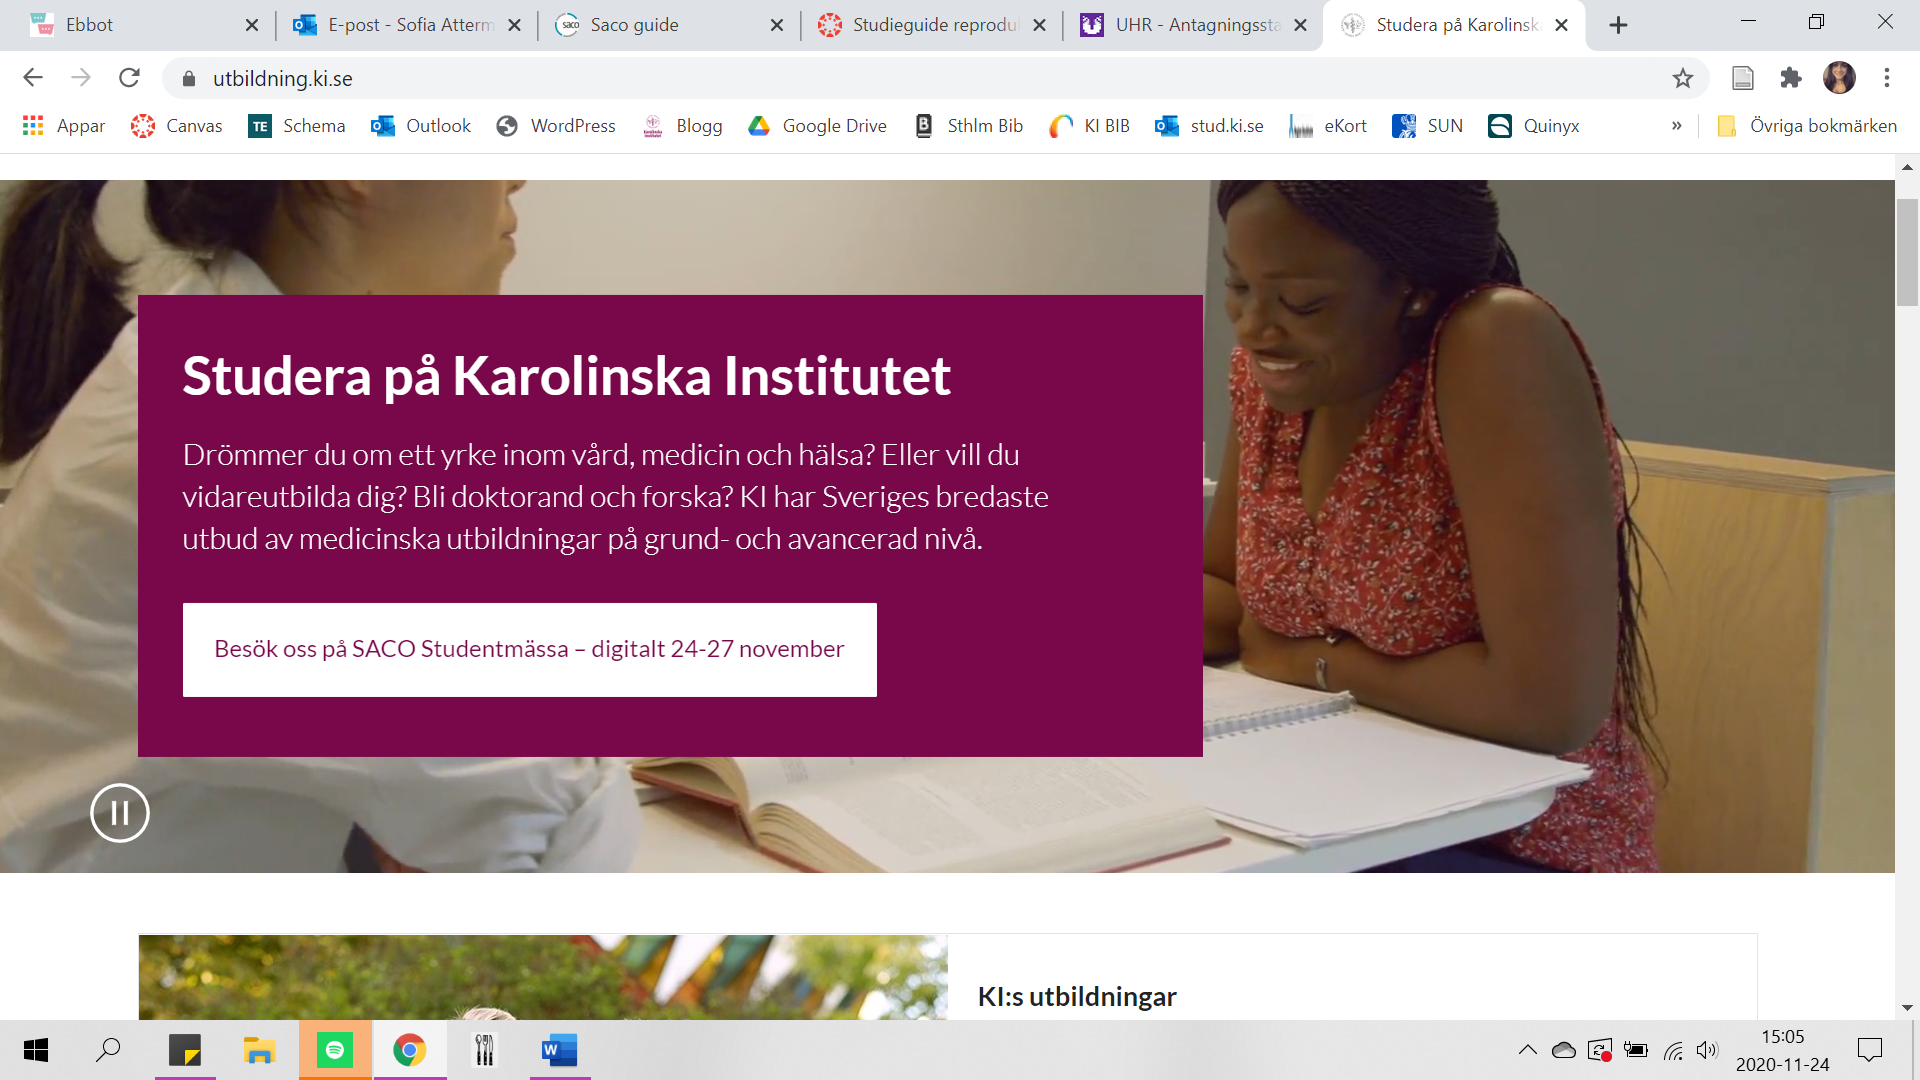Show hidden system tray icons
The image size is (1920, 1080).
pyautogui.click(x=1527, y=1050)
